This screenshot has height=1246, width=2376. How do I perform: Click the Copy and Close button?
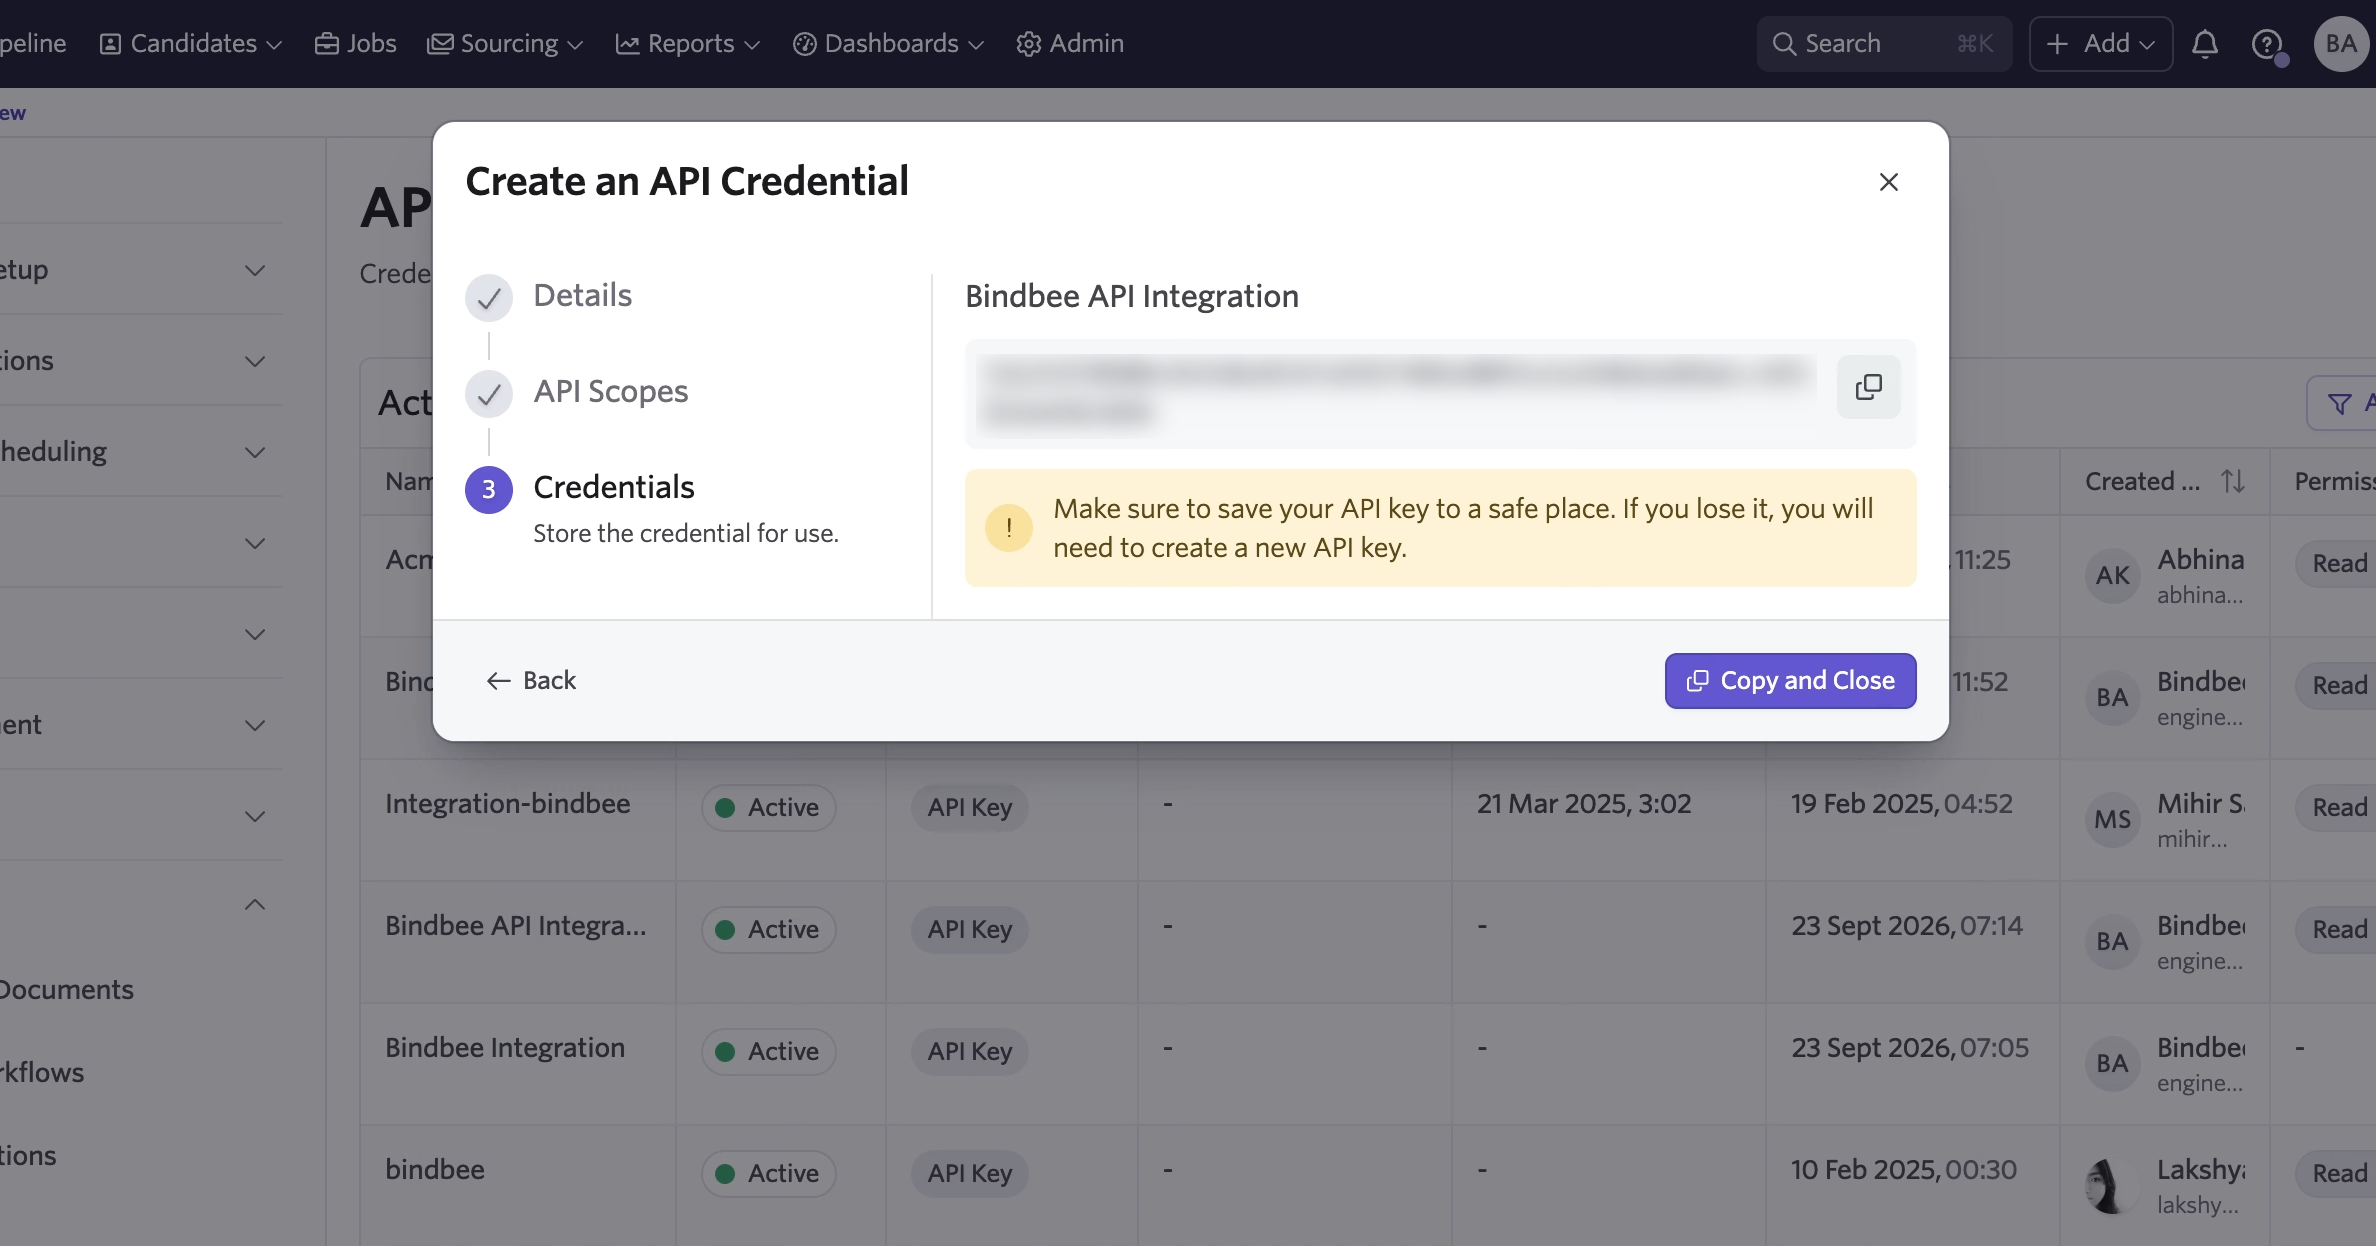[1790, 681]
